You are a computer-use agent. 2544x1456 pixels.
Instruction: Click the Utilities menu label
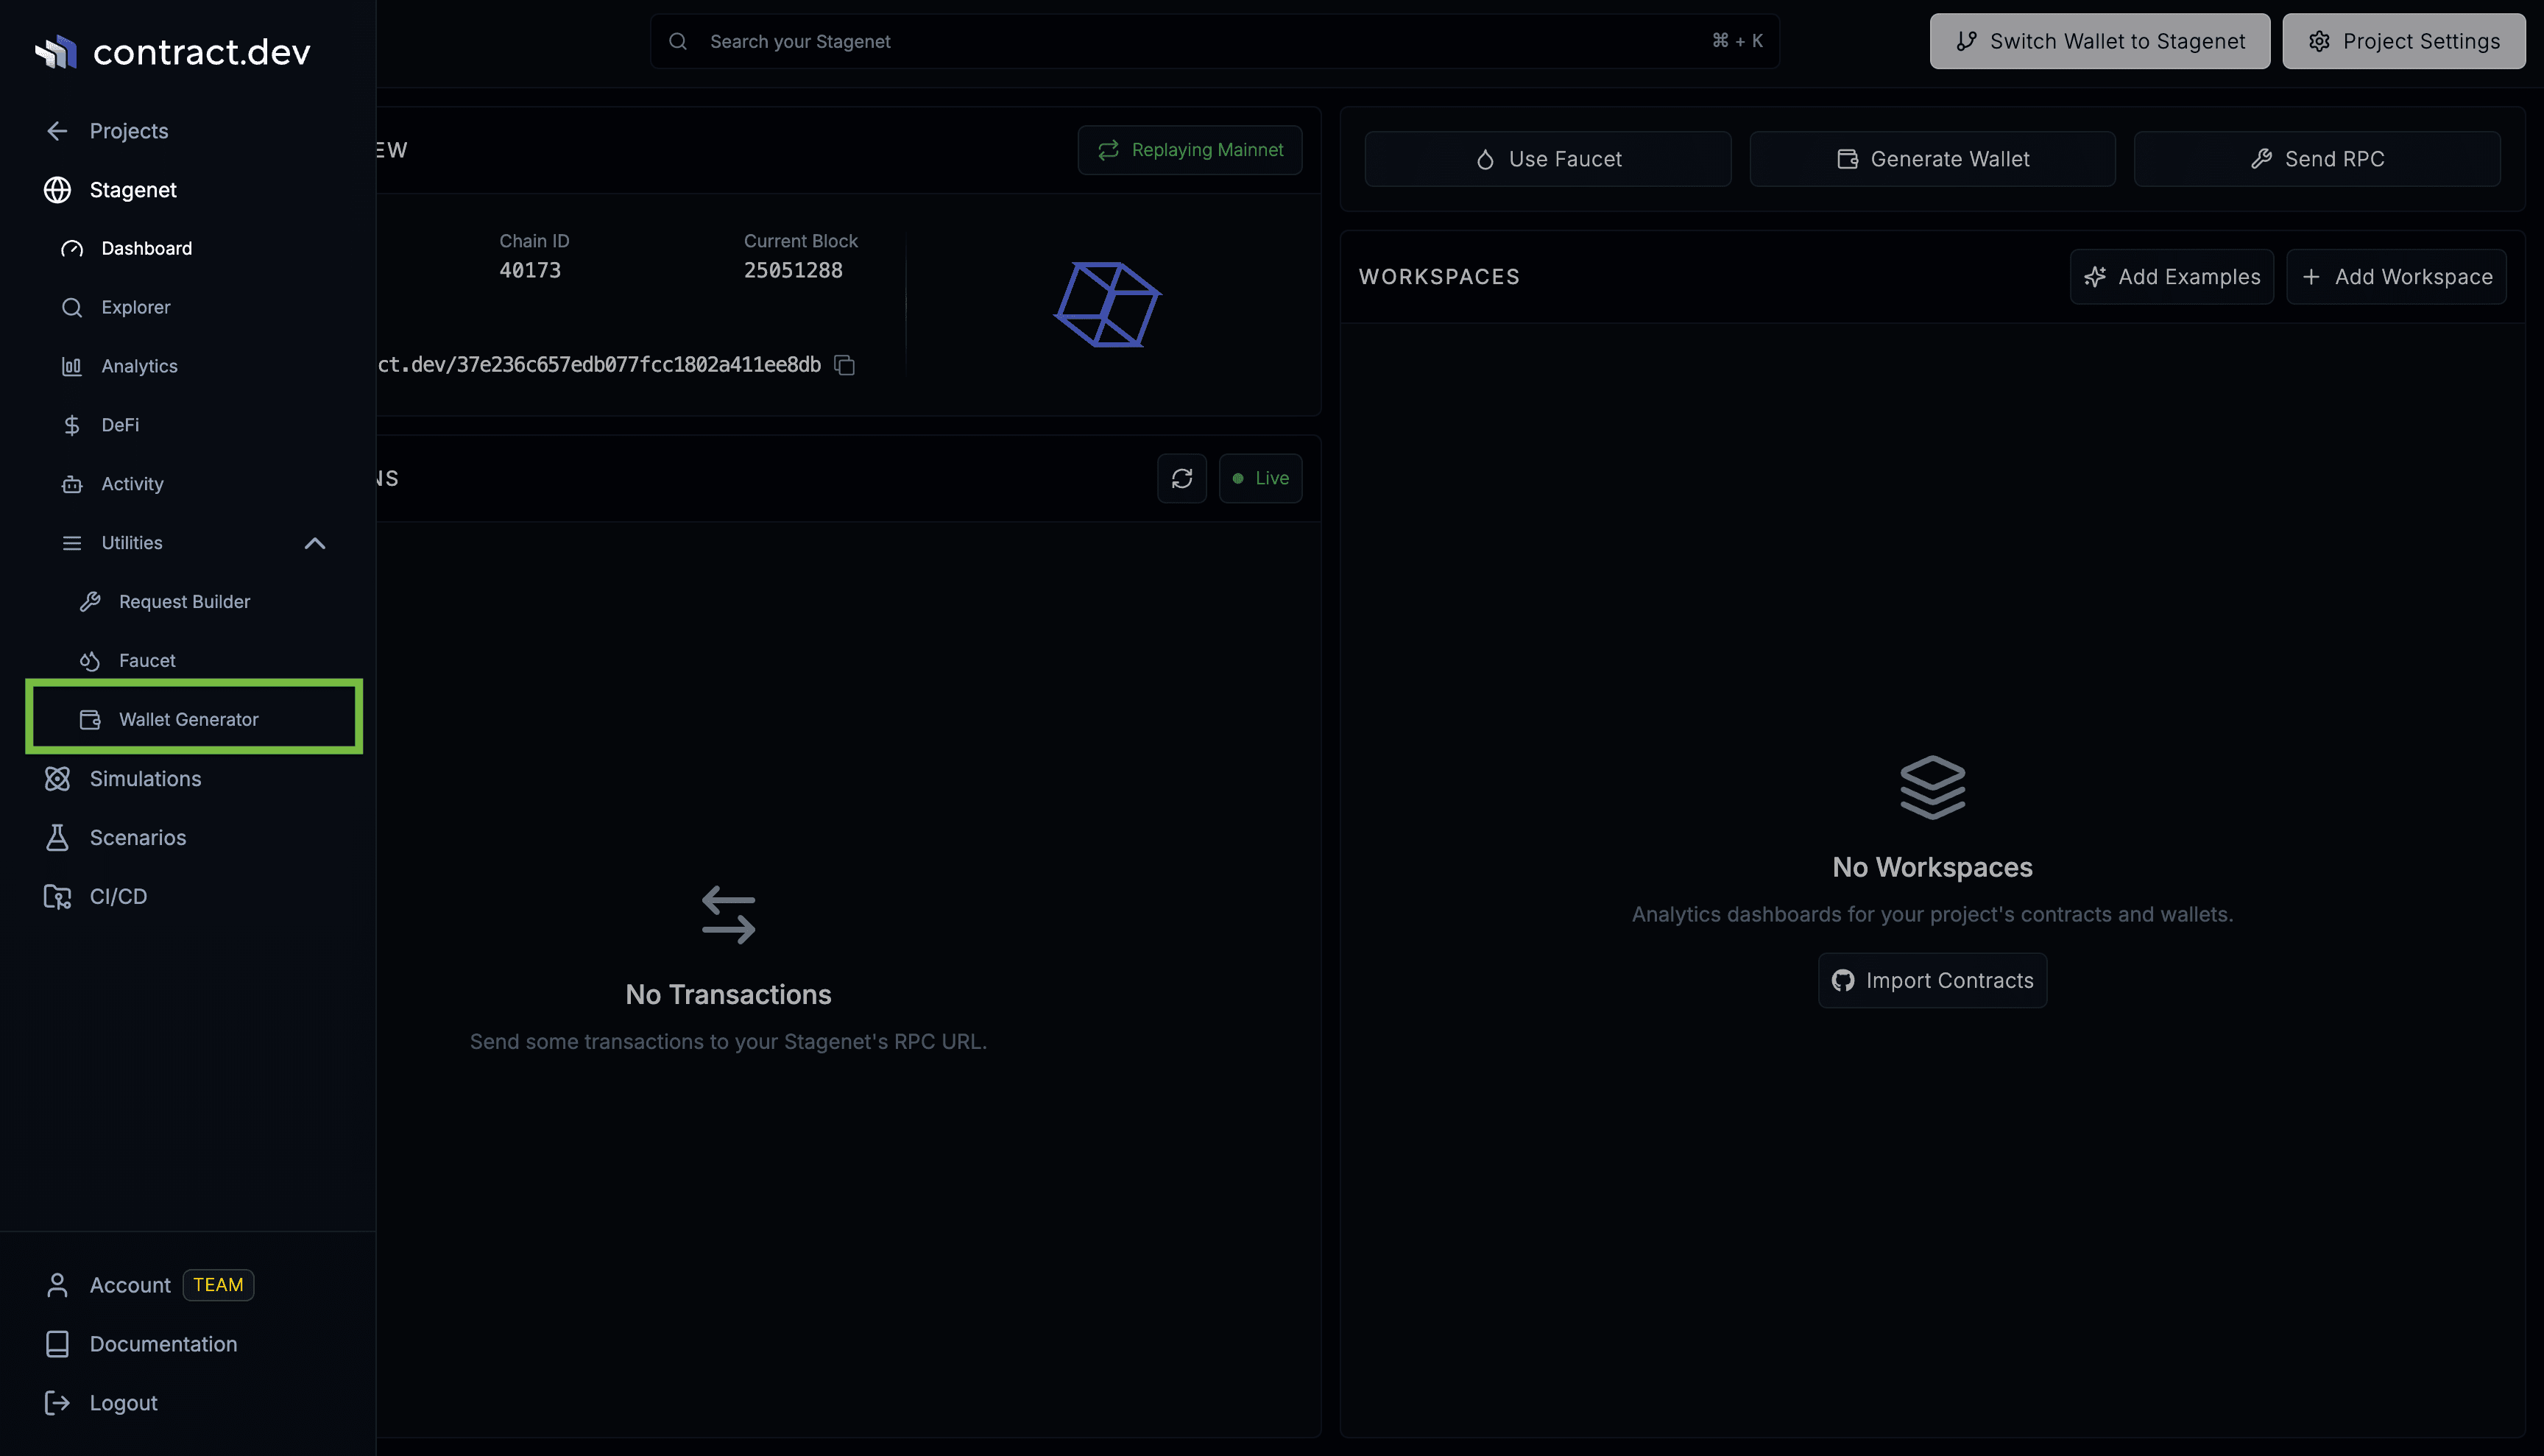point(132,543)
